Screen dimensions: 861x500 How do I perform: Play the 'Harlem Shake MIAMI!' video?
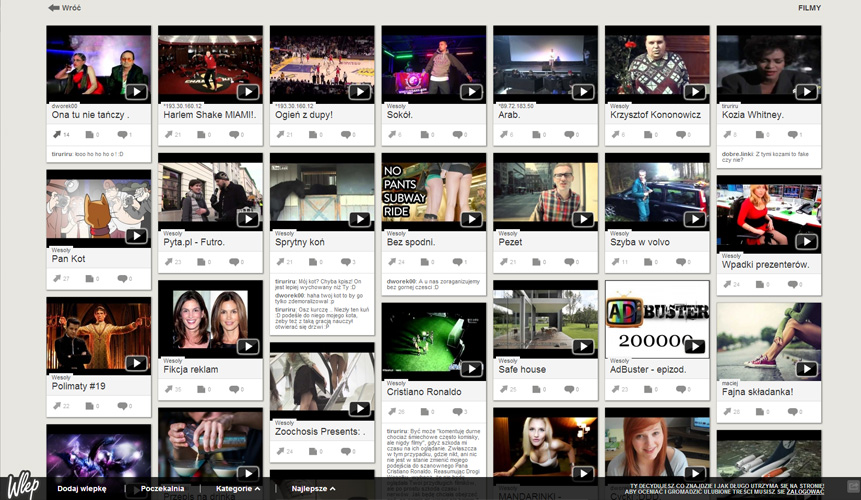click(x=248, y=92)
